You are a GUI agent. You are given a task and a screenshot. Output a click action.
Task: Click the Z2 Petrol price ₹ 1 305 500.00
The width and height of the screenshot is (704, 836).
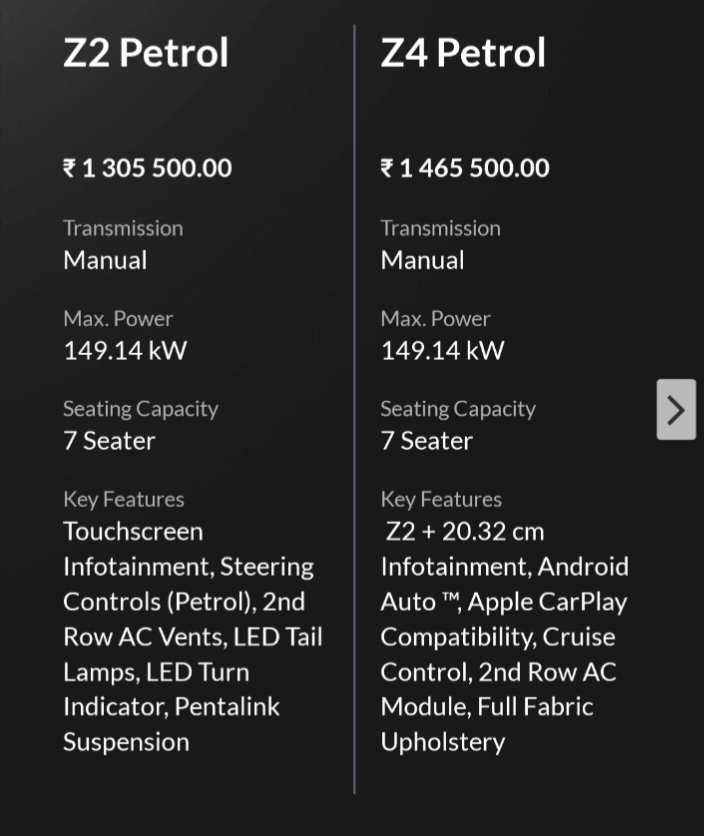[148, 168]
